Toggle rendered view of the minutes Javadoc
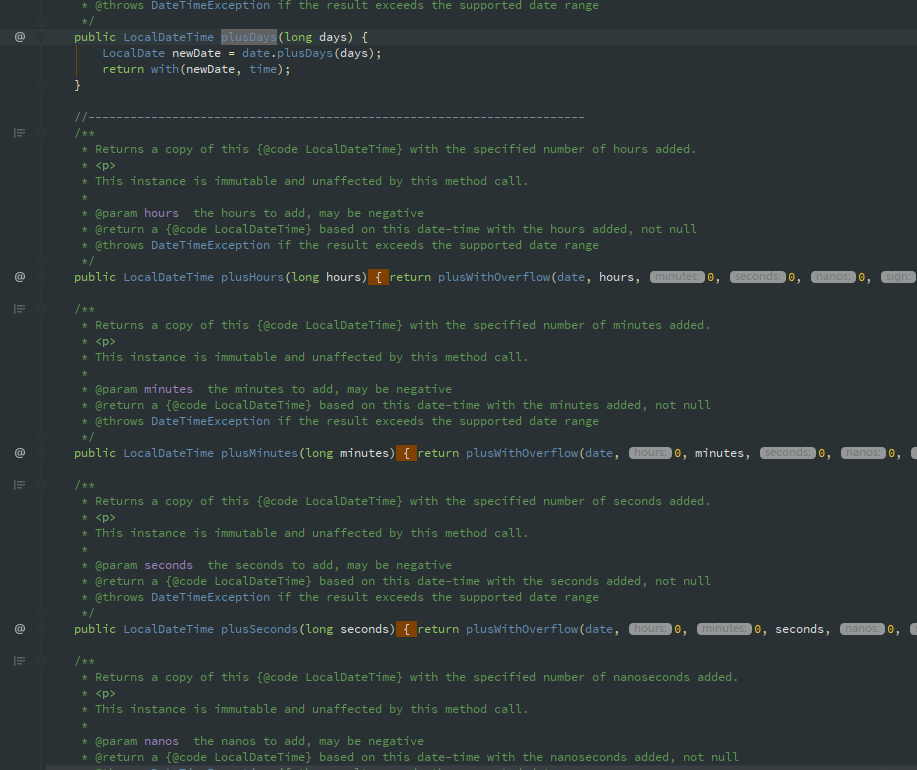Image resolution: width=917 pixels, height=770 pixels. click(x=19, y=309)
